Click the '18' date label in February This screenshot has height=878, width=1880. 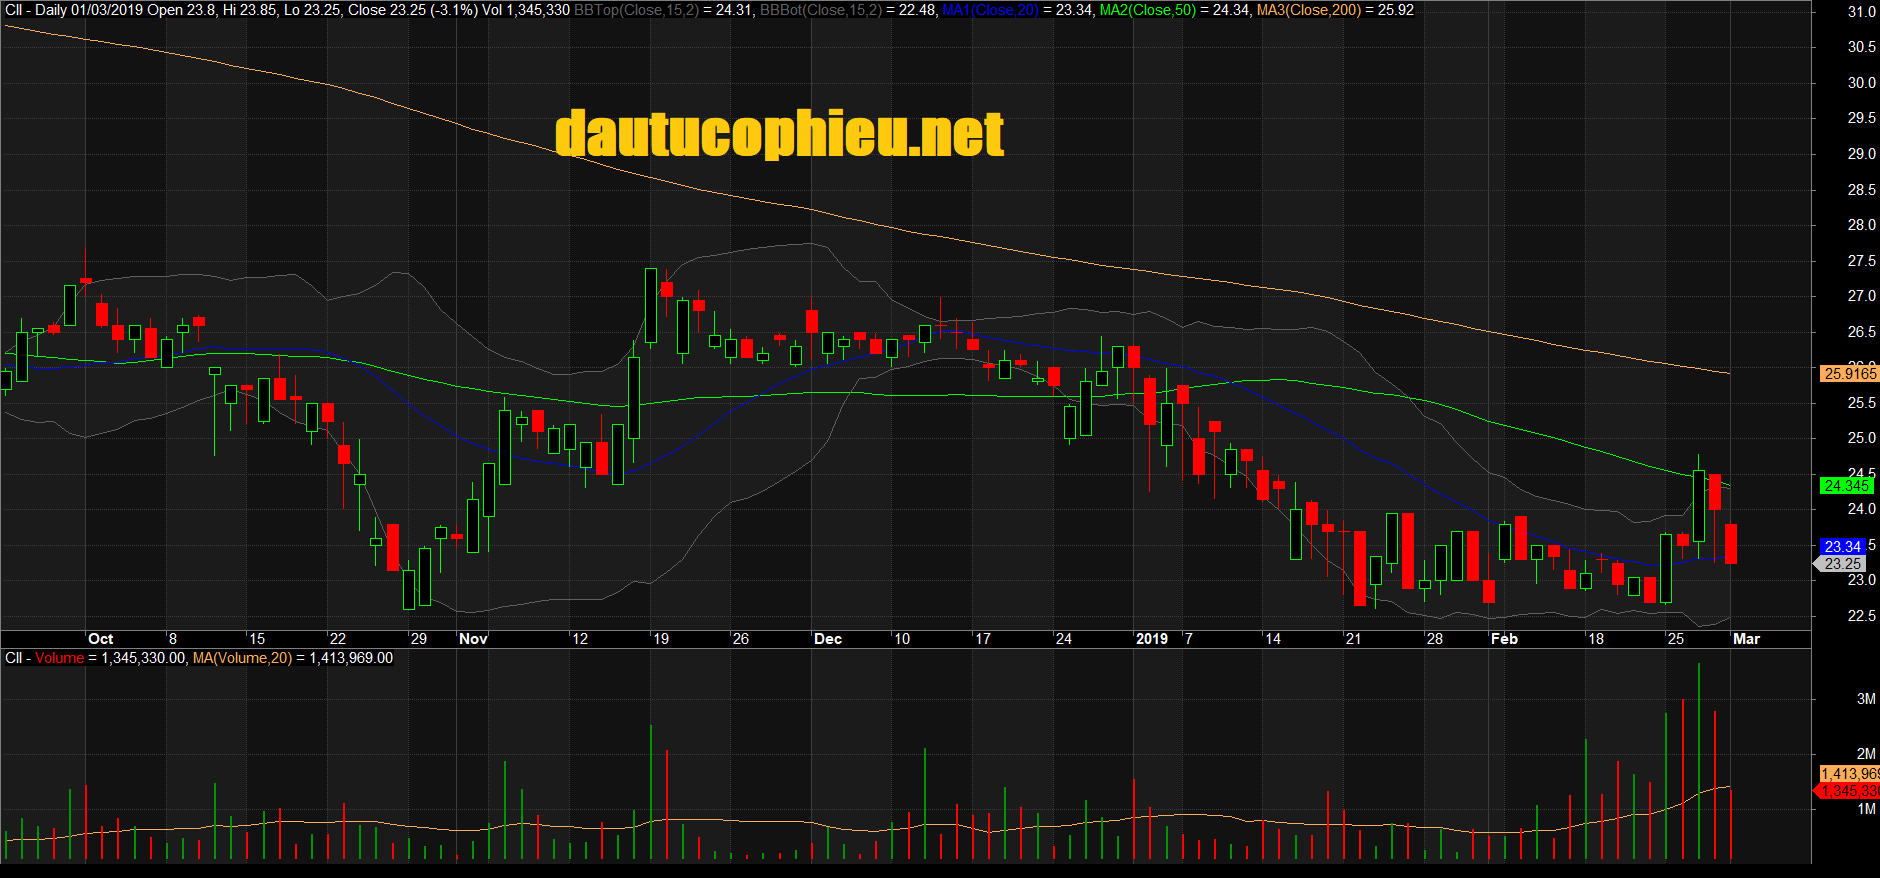pos(1596,639)
